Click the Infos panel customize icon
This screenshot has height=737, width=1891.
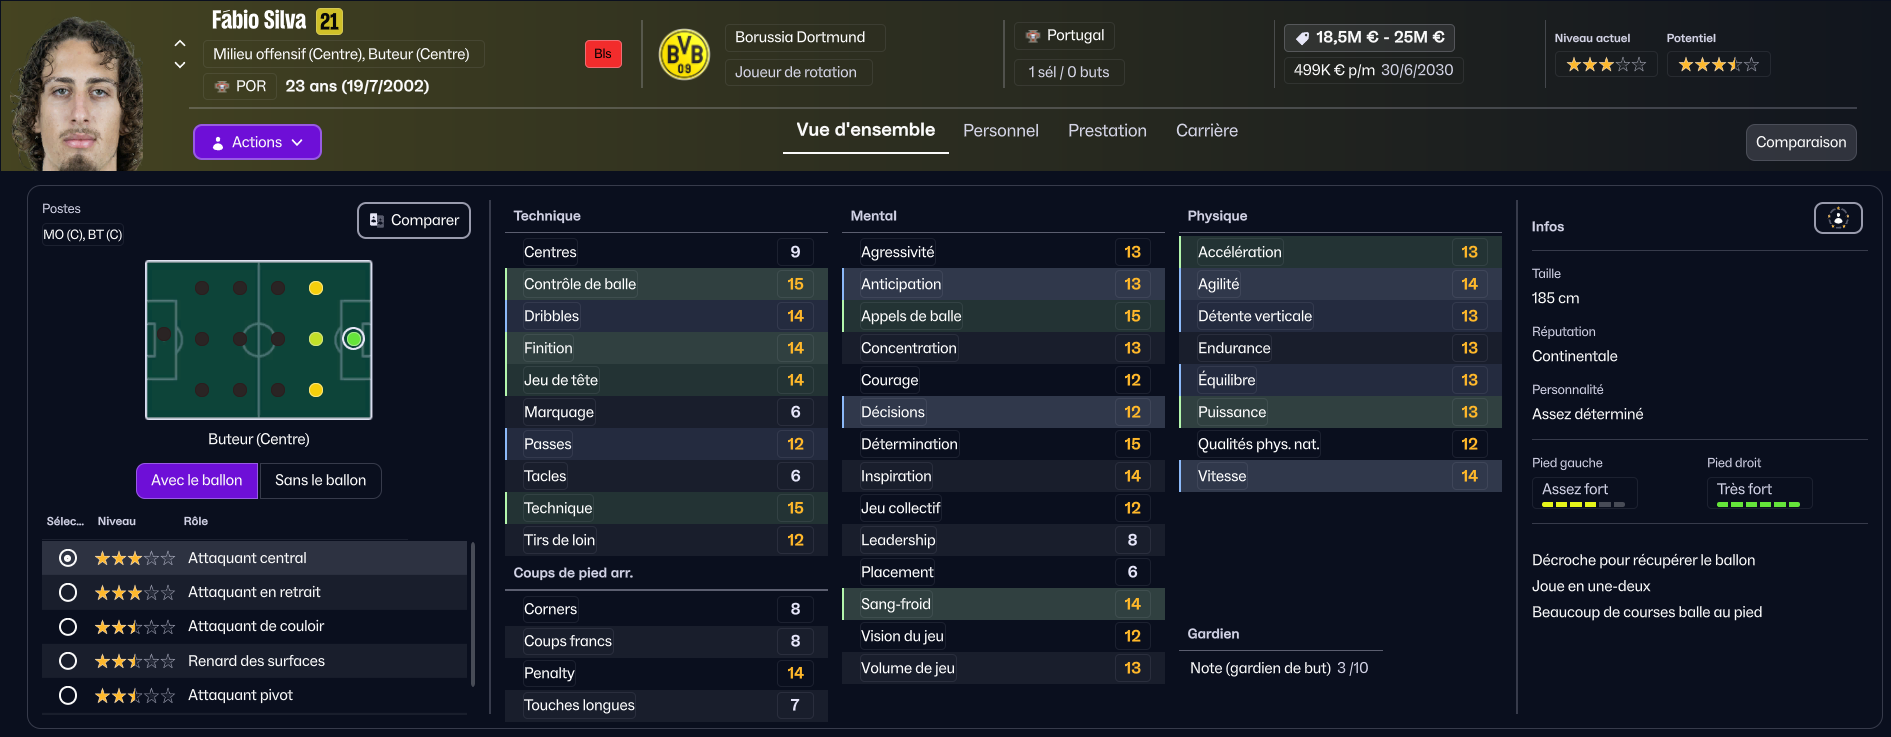click(1838, 218)
